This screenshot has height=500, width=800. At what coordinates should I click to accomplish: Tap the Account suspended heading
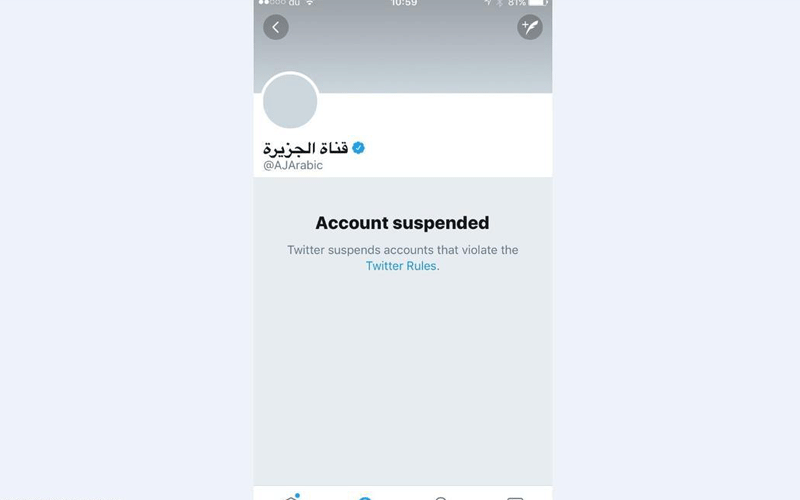[x=402, y=223]
